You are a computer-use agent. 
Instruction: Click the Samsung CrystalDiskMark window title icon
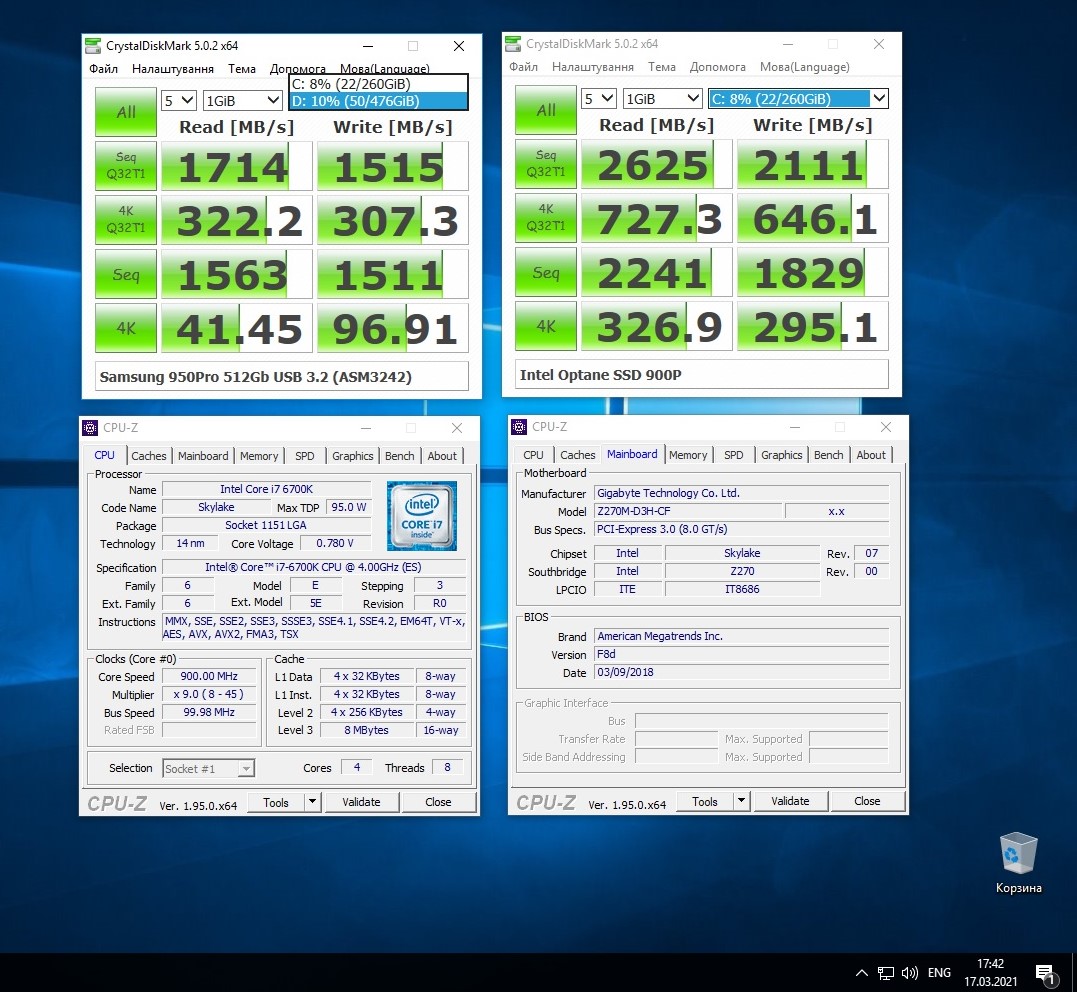93,46
